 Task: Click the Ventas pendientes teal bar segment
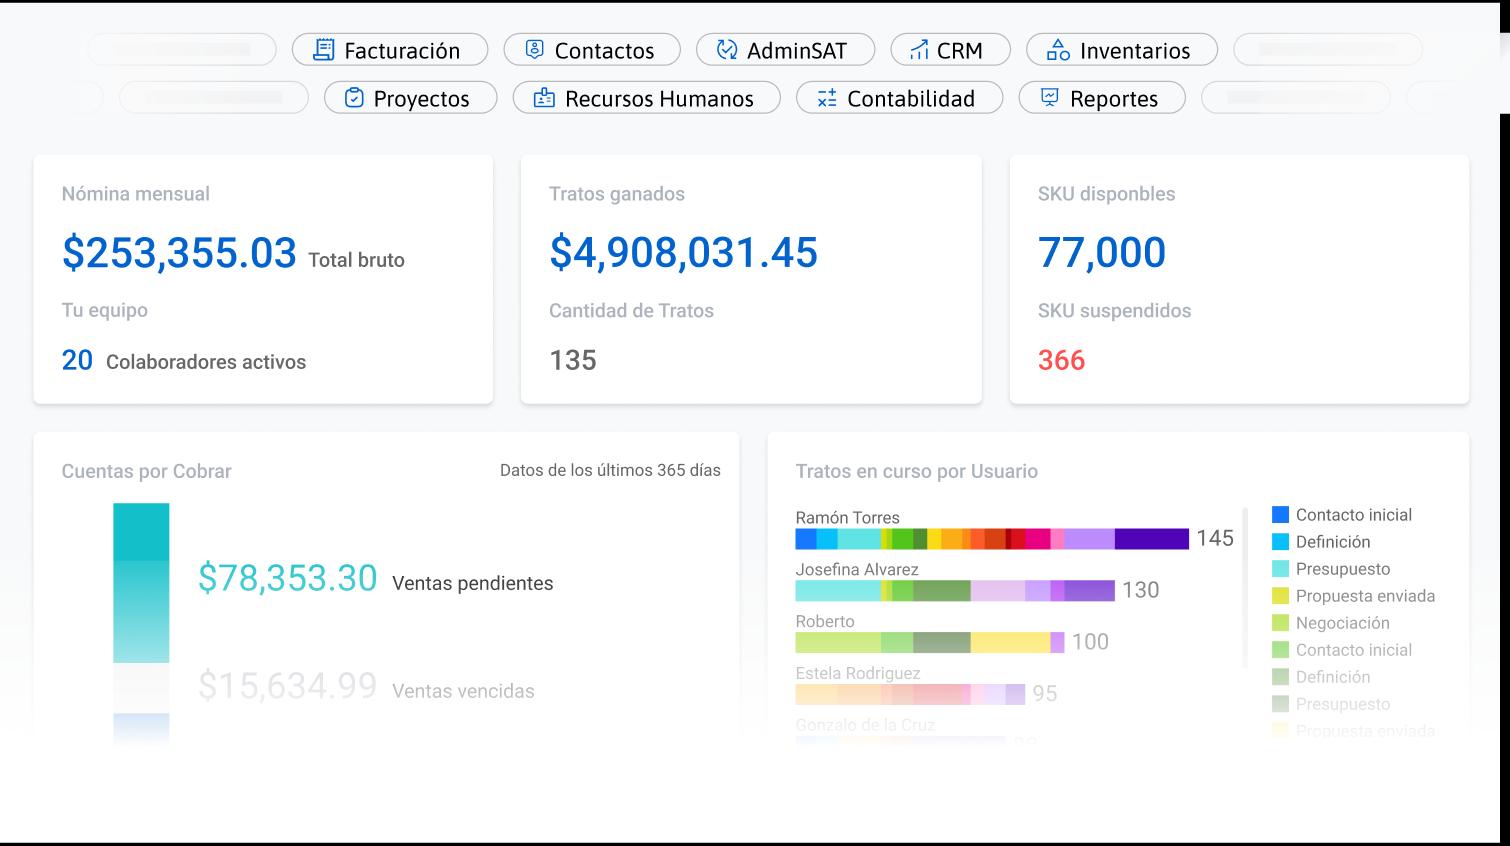coord(141,582)
